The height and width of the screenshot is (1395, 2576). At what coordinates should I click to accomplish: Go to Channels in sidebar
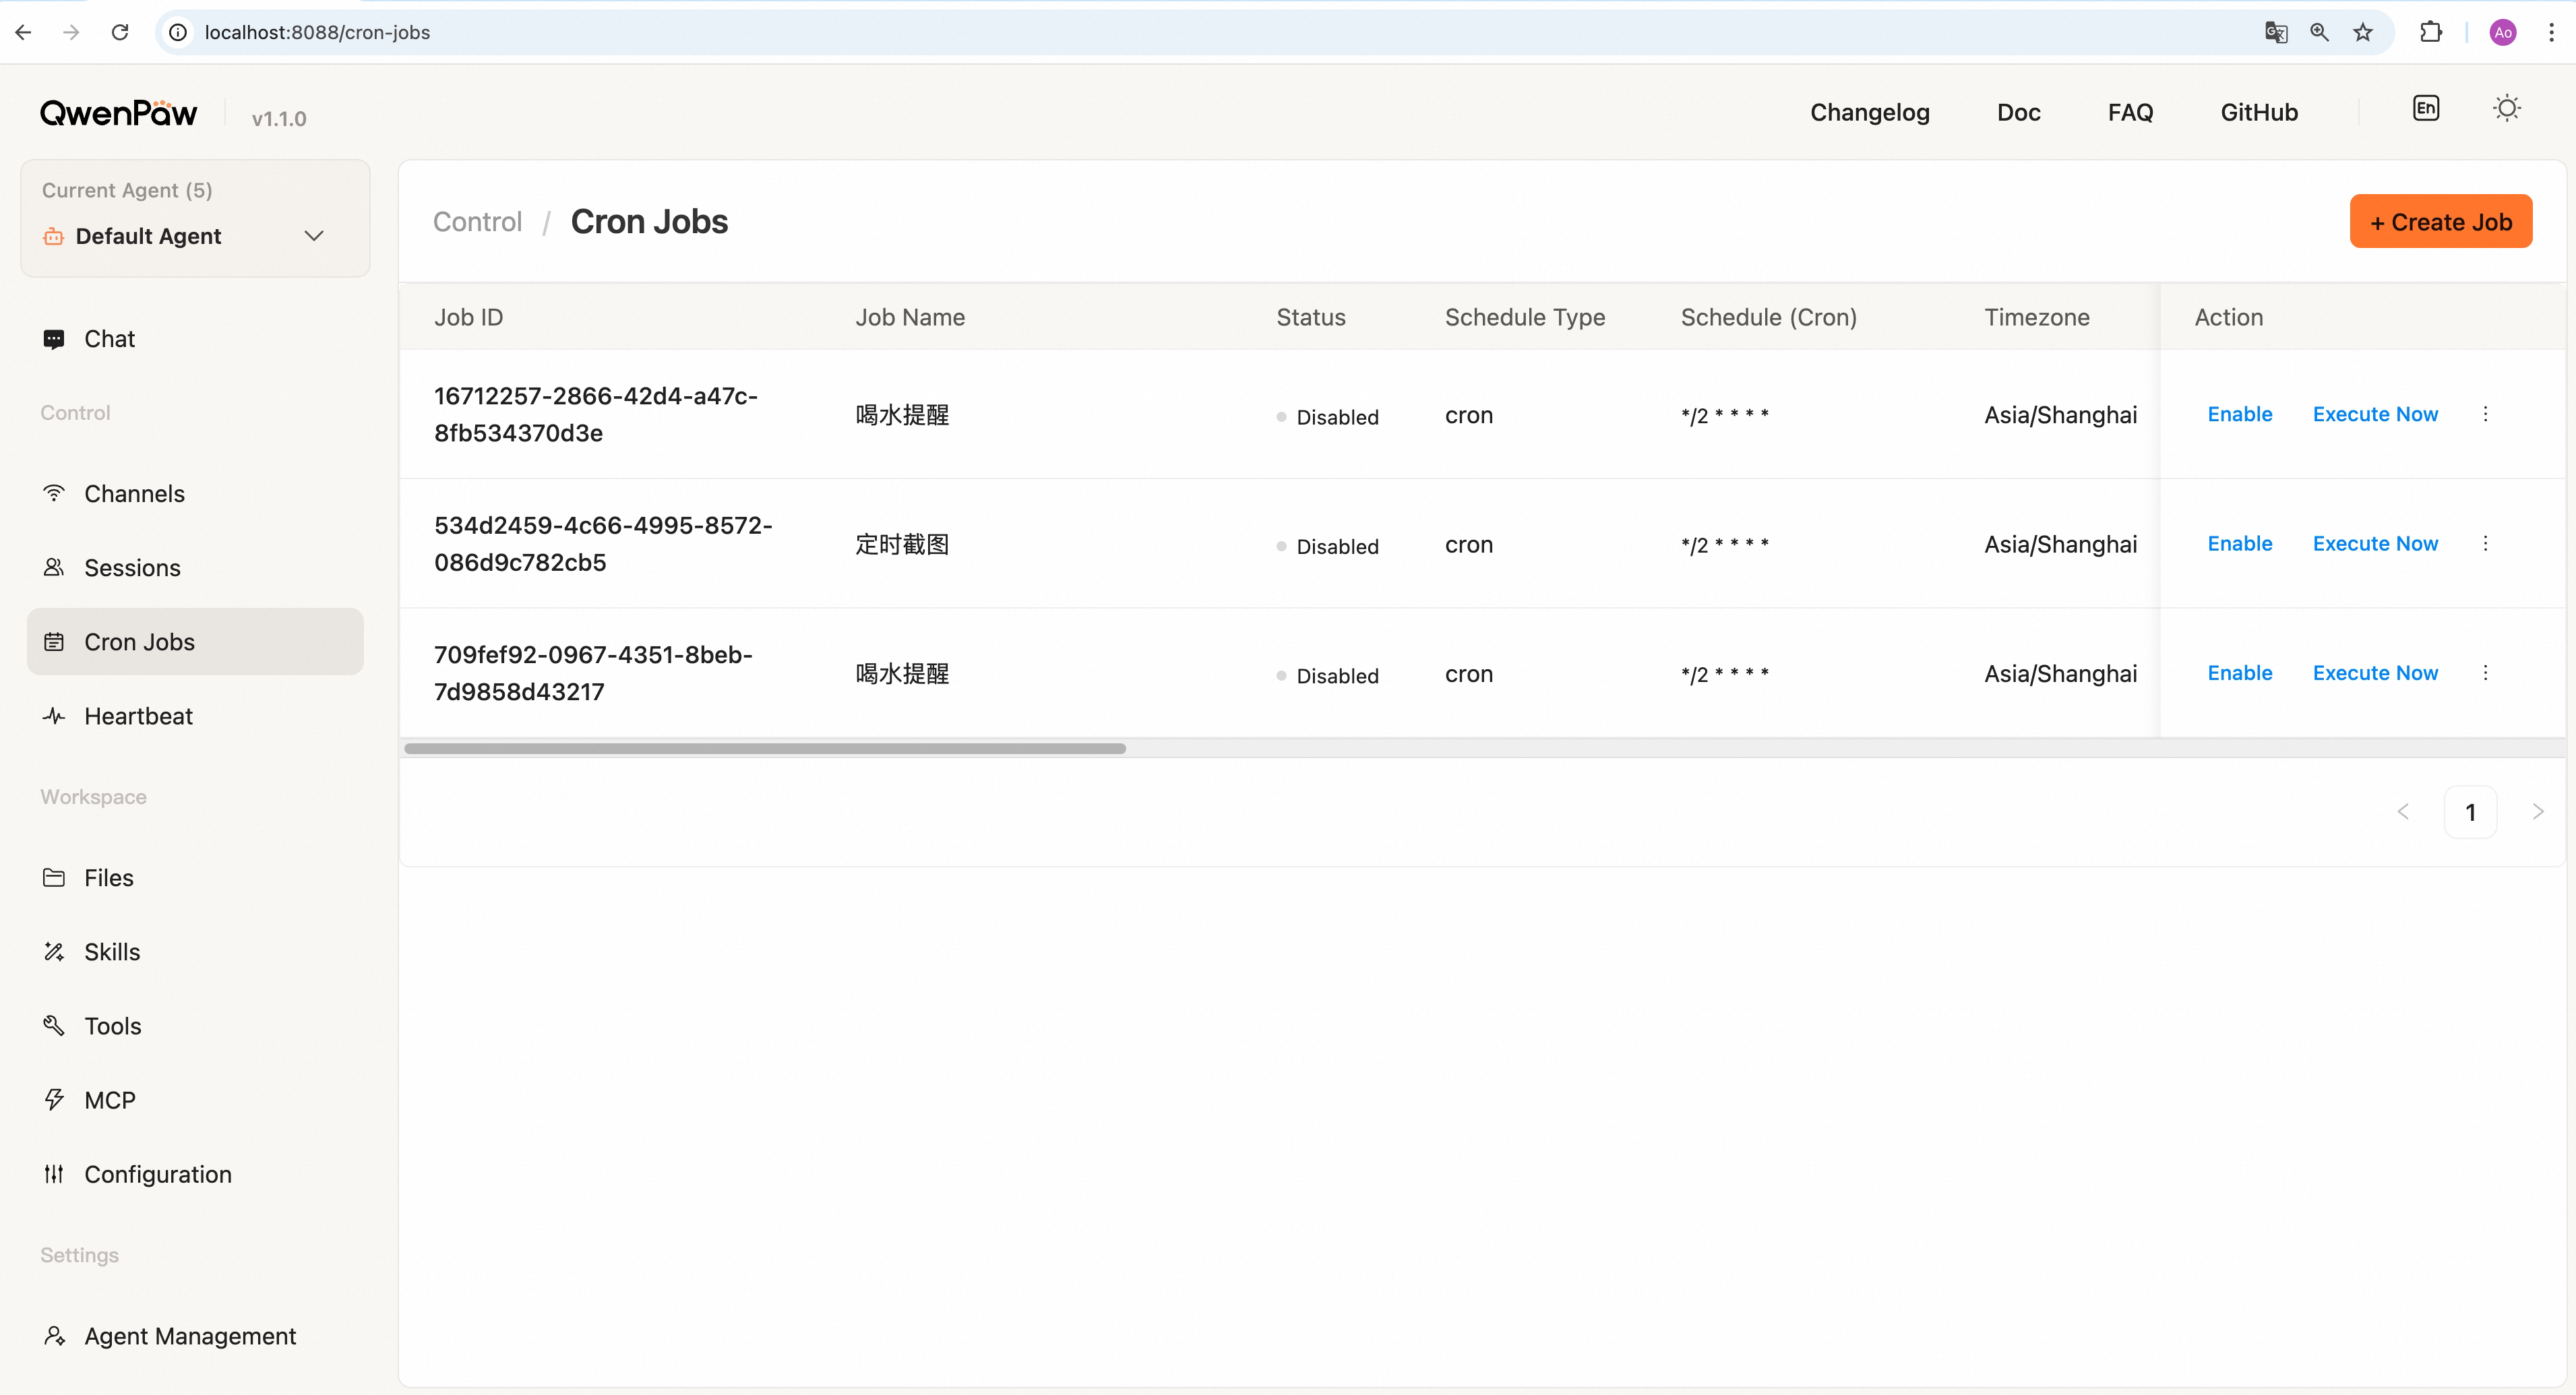134,494
